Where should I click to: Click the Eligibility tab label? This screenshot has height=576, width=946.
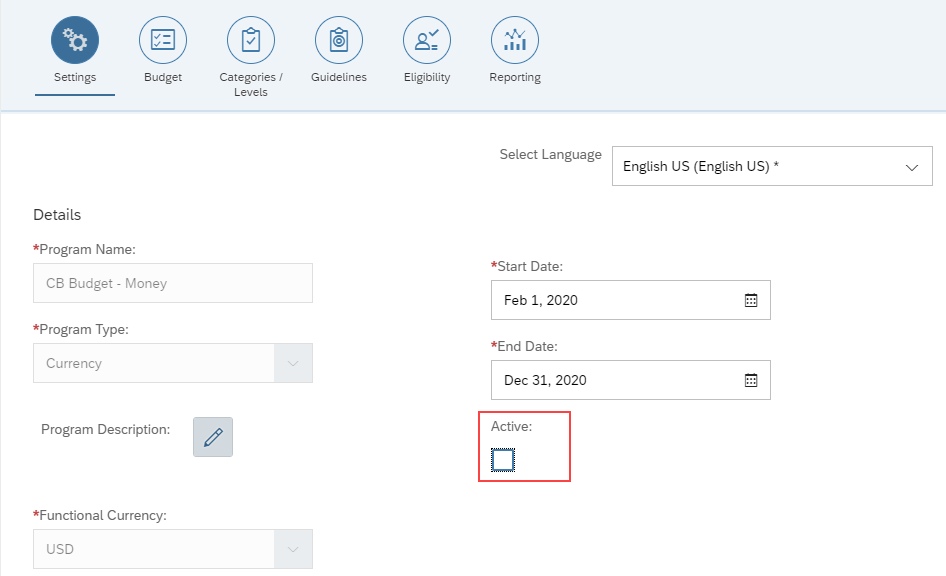pos(427,77)
